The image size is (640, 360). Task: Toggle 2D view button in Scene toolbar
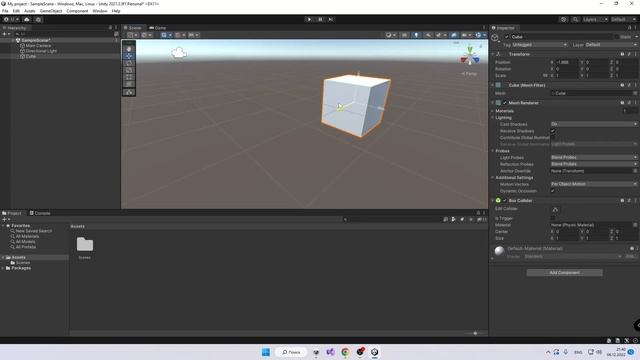tap(404, 35)
